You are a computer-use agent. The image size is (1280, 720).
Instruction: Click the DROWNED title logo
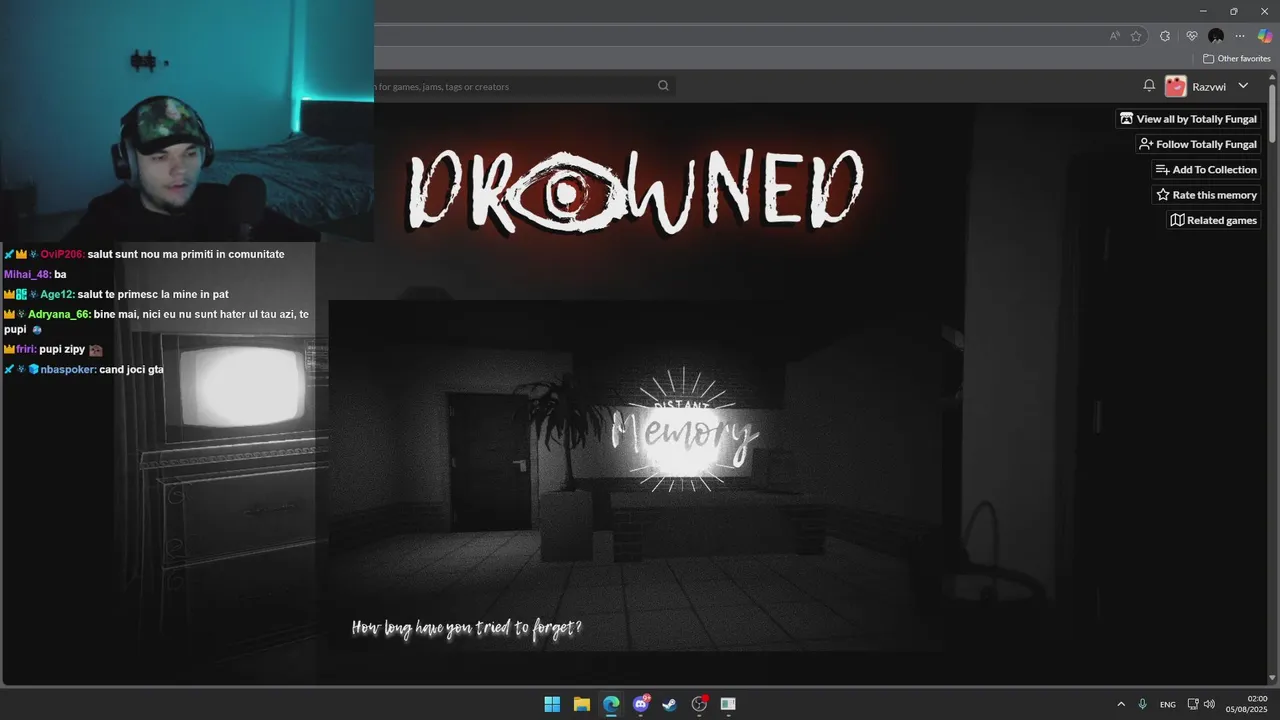636,190
